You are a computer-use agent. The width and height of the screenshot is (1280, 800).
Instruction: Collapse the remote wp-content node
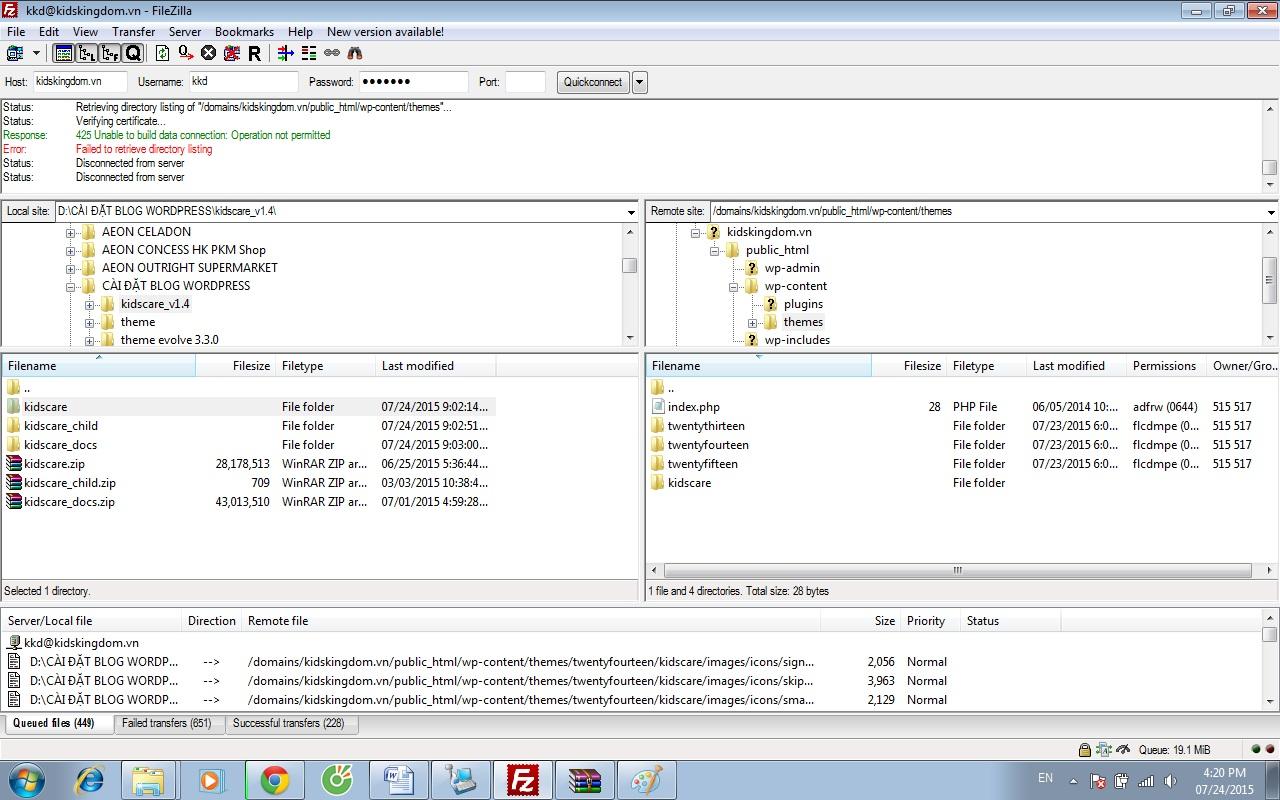tap(734, 286)
